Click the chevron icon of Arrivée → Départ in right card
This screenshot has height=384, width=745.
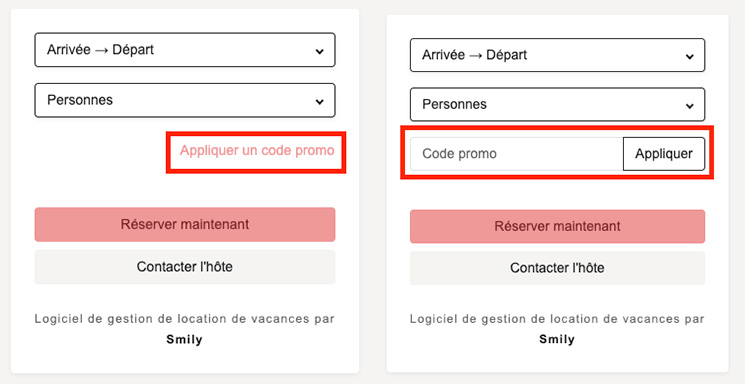[689, 57]
